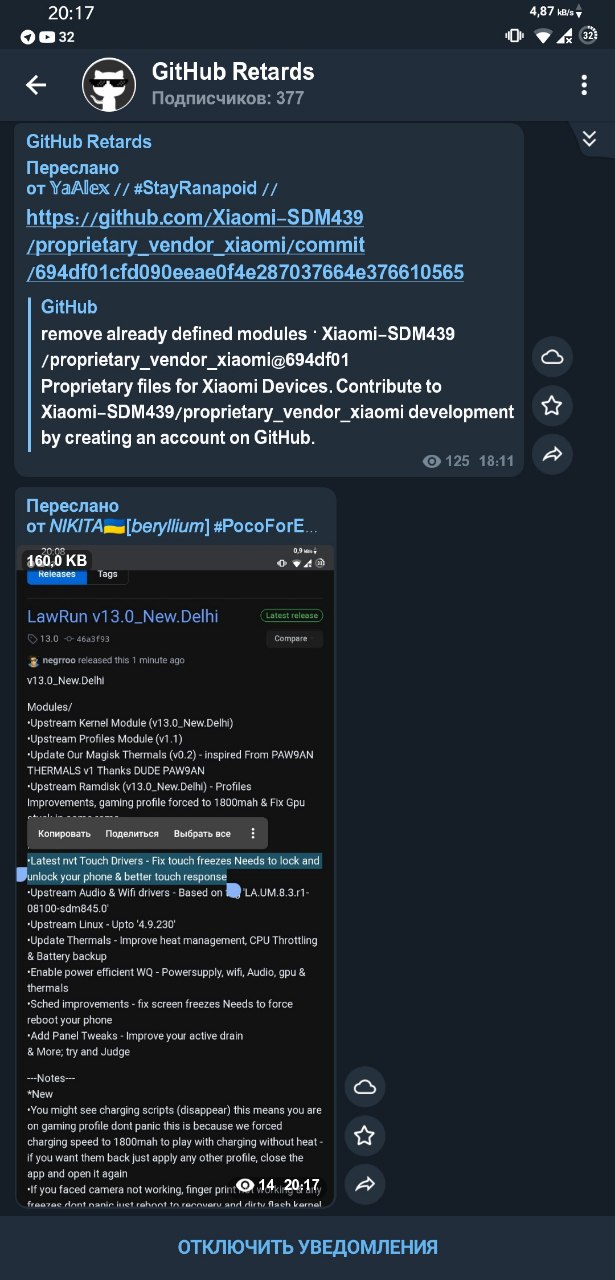Tap ОТКЛЮЧИТЬ УВЕДОМЛЕНИЯ to mute notifications
Viewport: 615px width, 1280px height.
tap(308, 1247)
